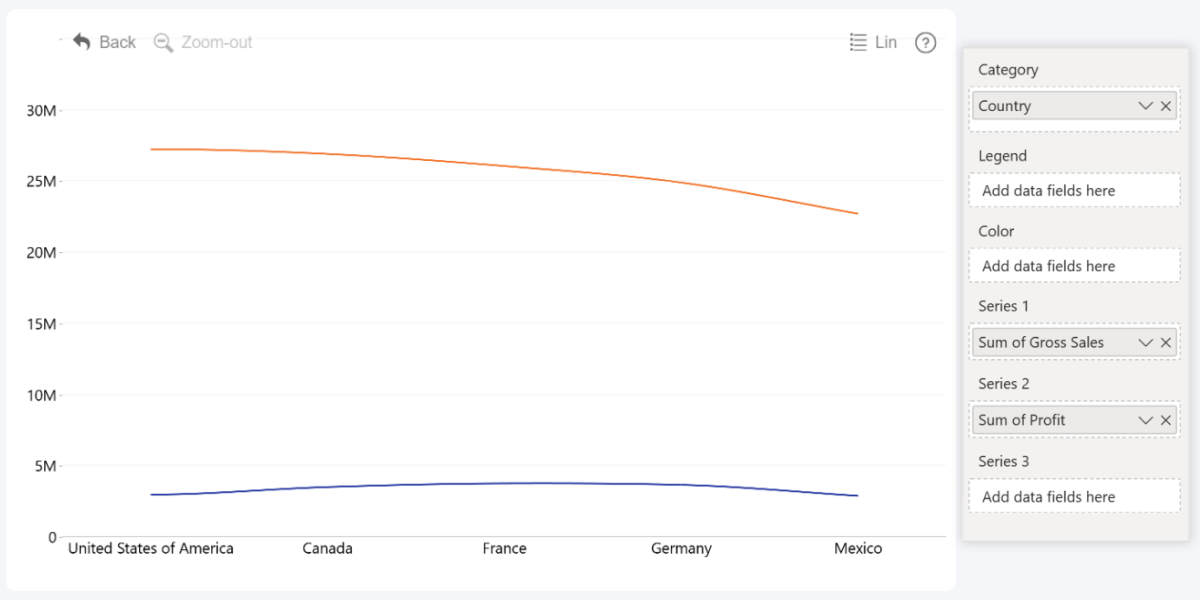Viewport: 1200px width, 600px height.
Task: Click the Lin scale list icon
Action: tap(858, 42)
